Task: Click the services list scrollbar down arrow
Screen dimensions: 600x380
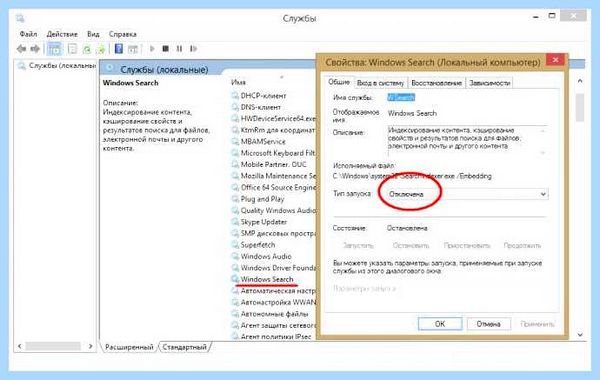Action: 580,335
